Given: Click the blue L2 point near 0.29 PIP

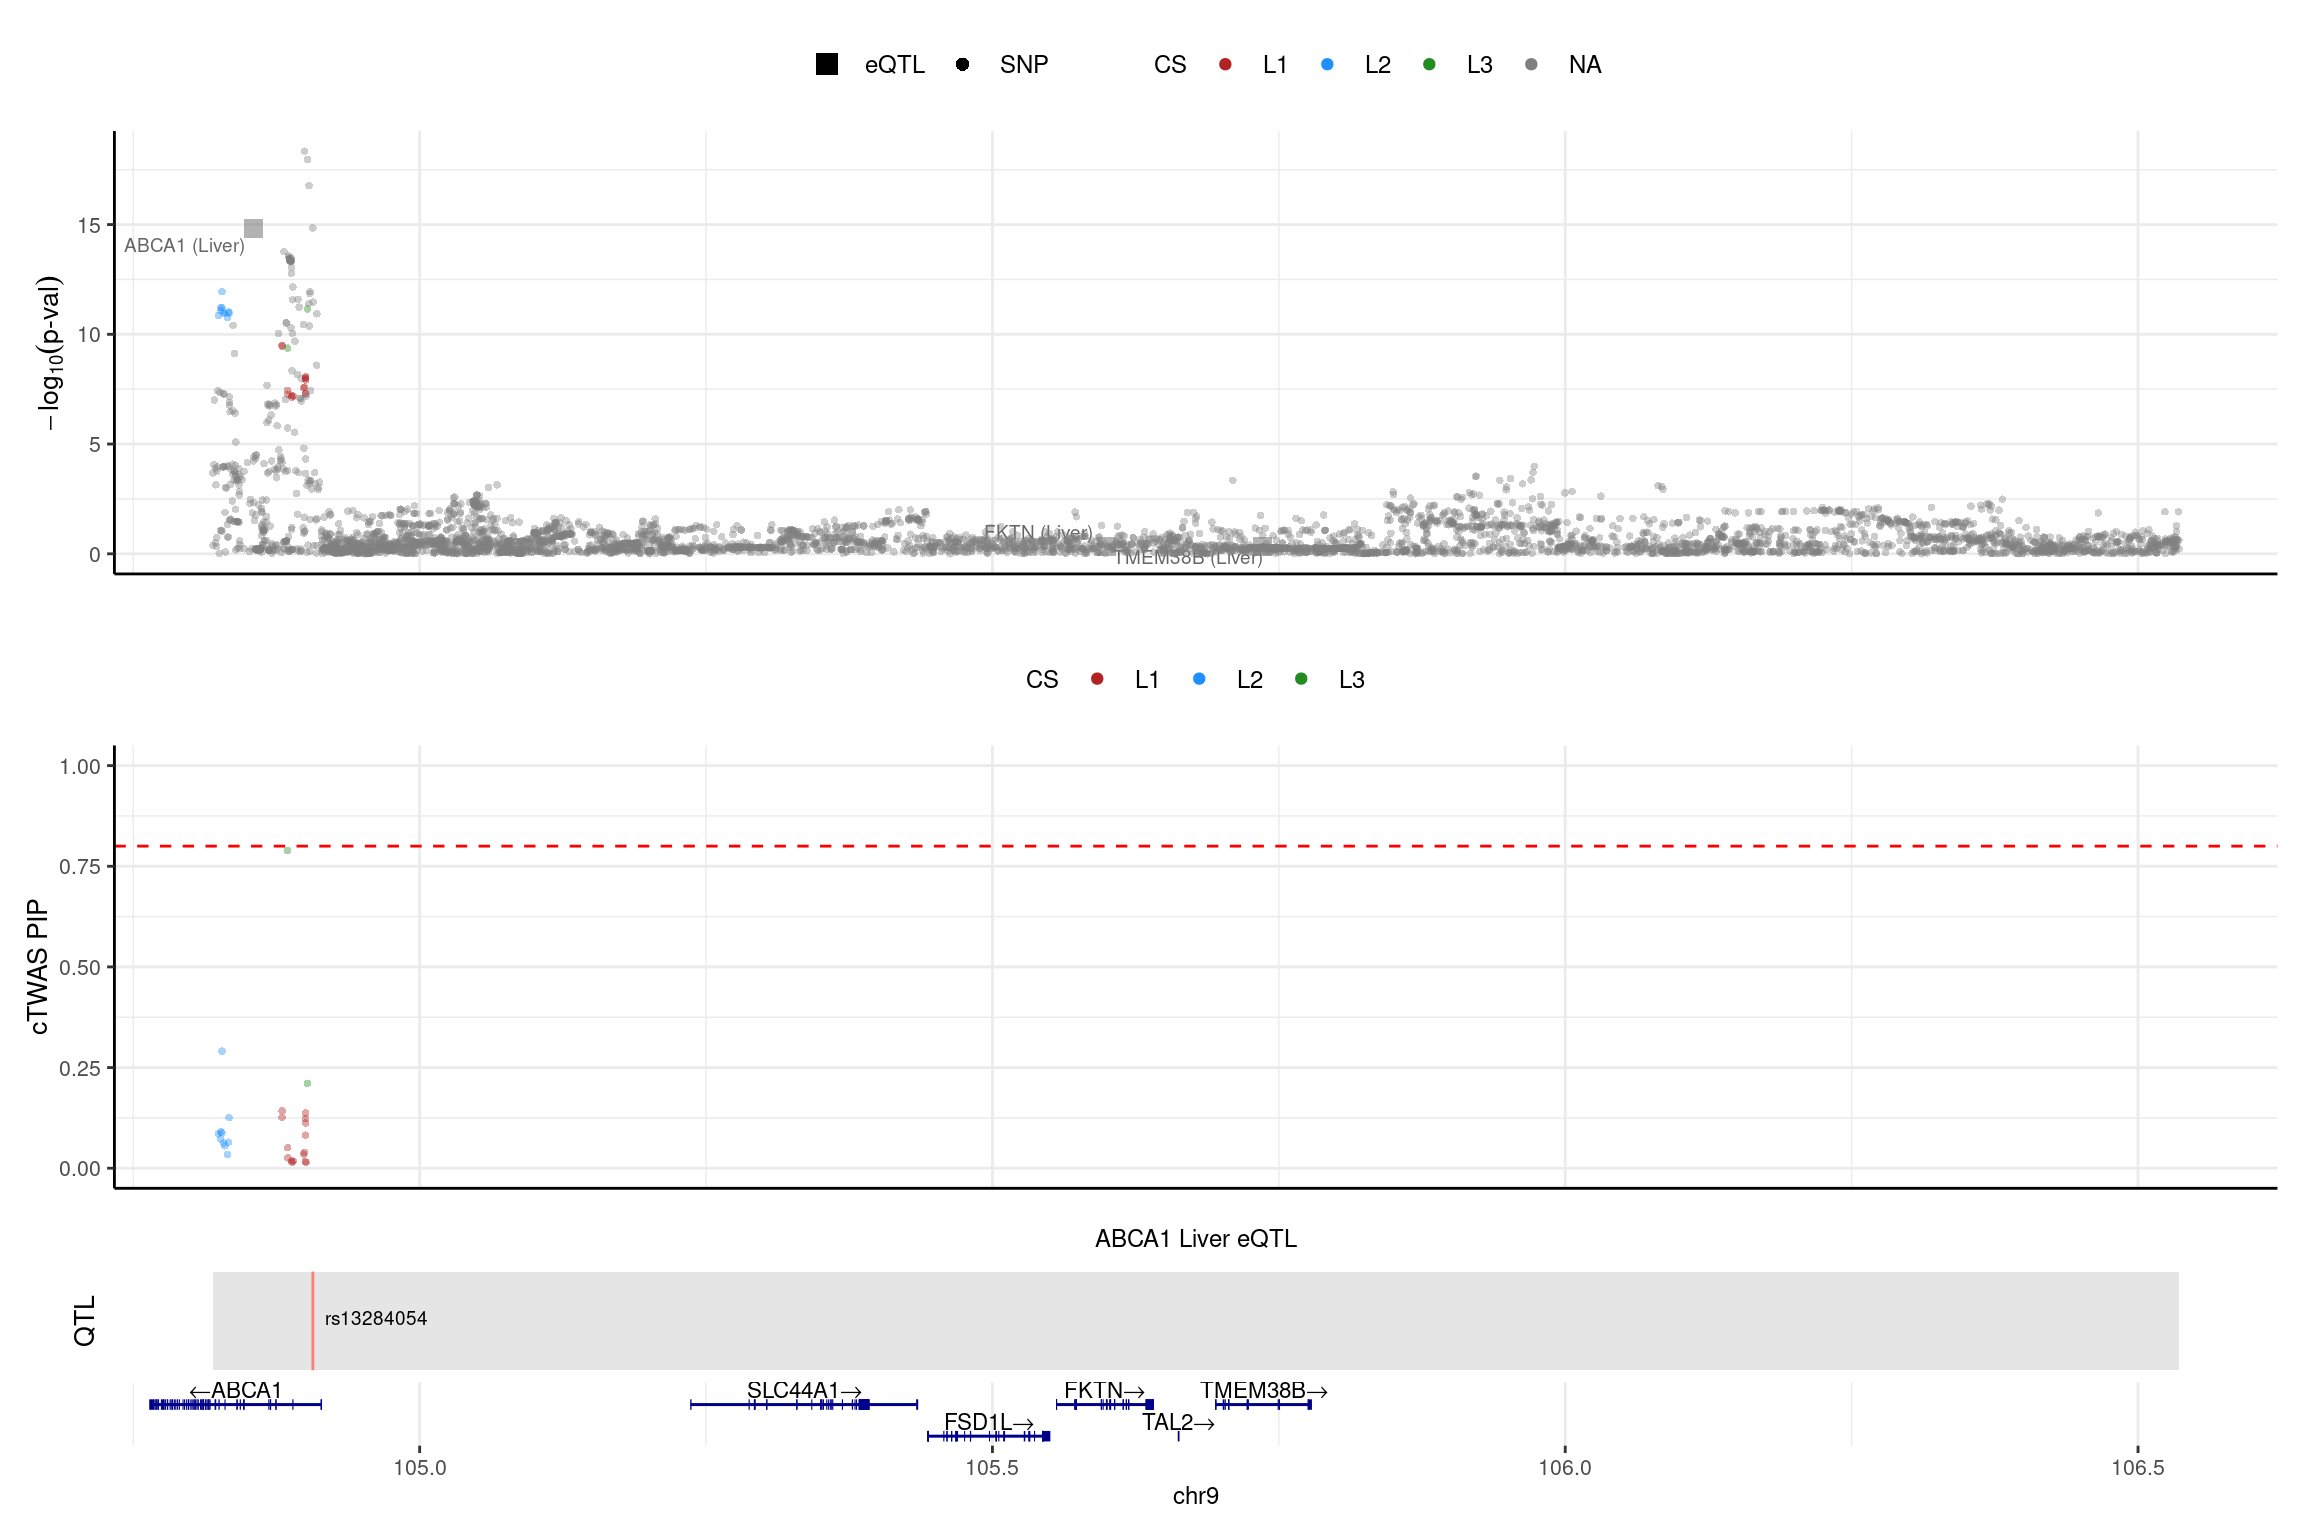Looking at the screenshot, I should click(222, 1051).
